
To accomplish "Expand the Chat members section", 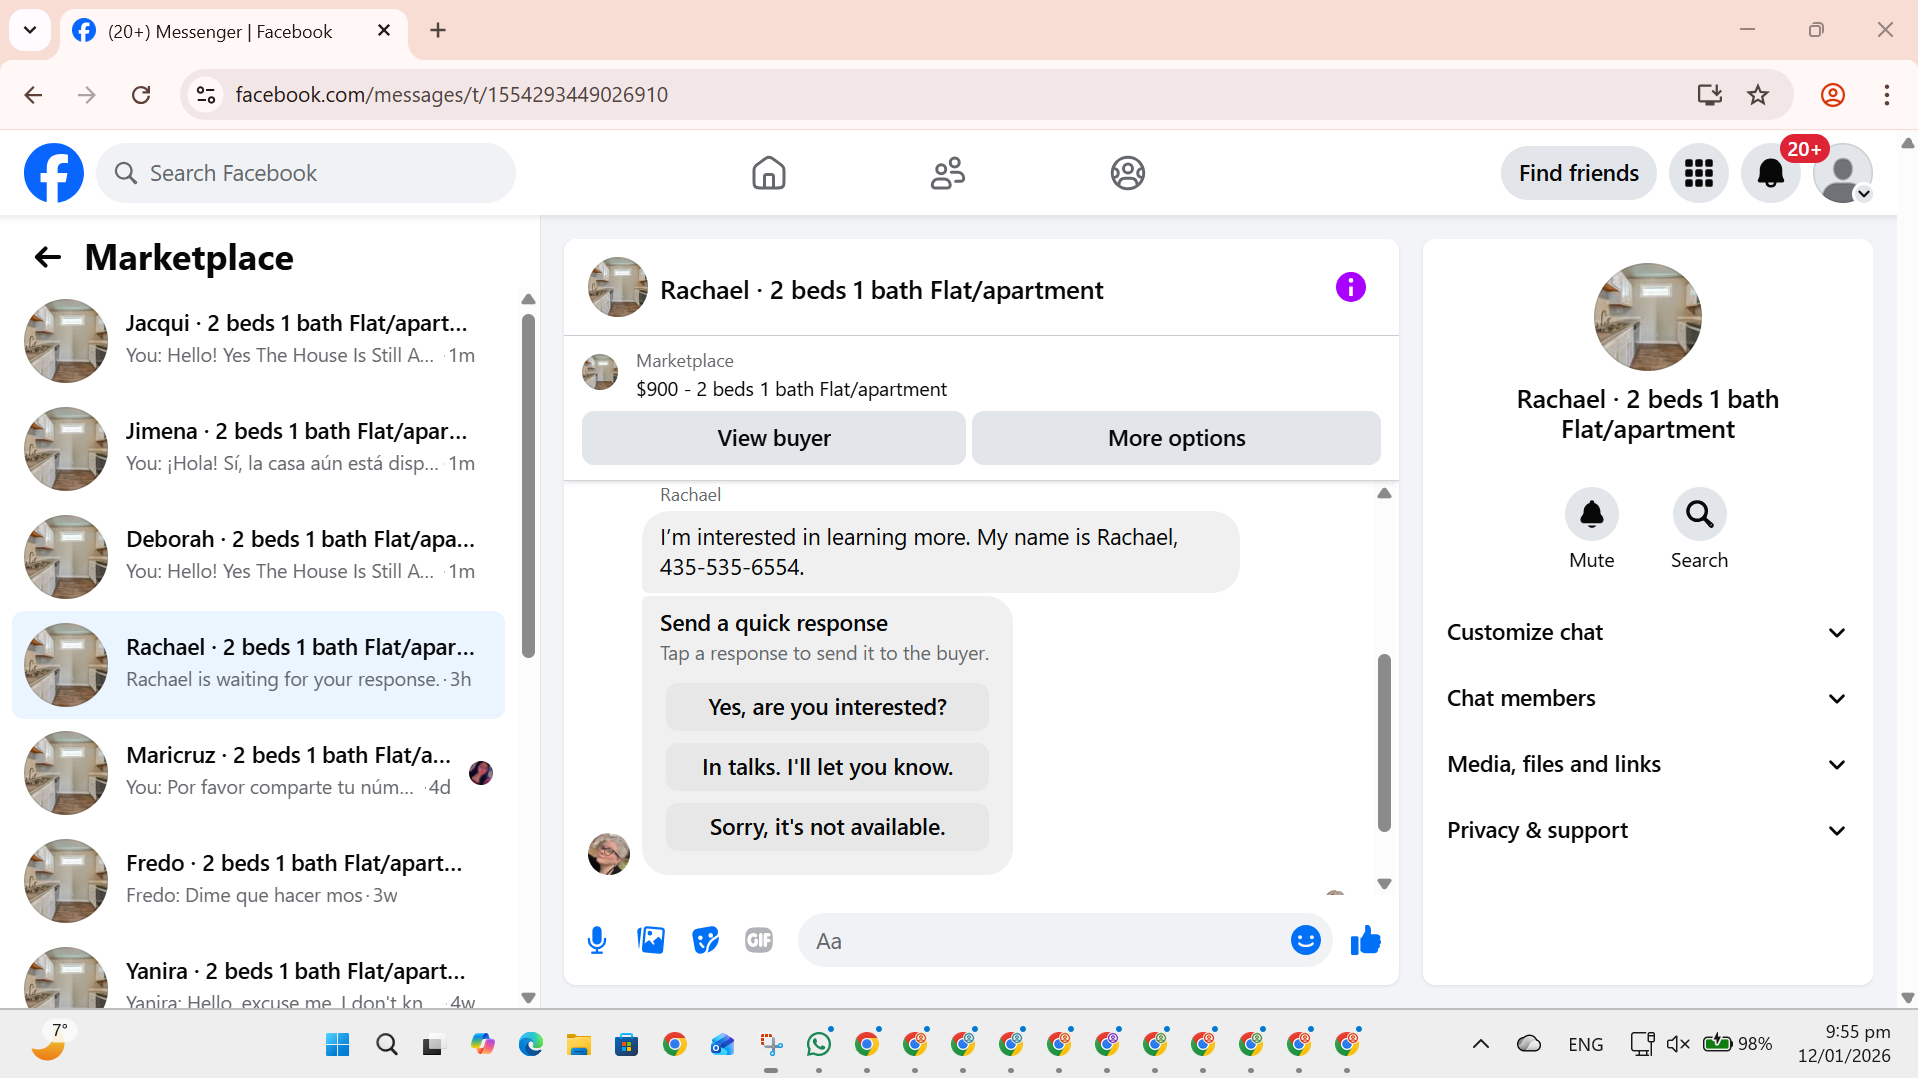I will pyautogui.click(x=1647, y=698).
